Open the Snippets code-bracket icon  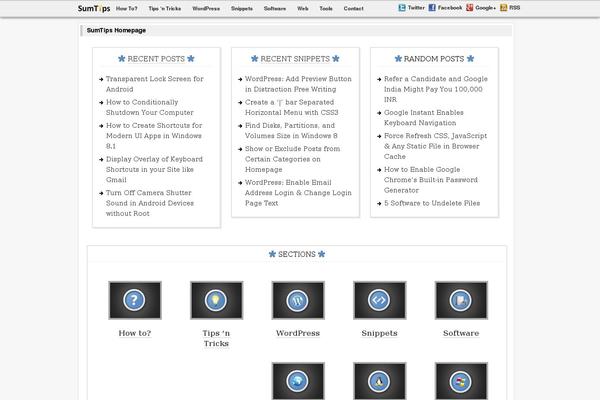click(379, 300)
